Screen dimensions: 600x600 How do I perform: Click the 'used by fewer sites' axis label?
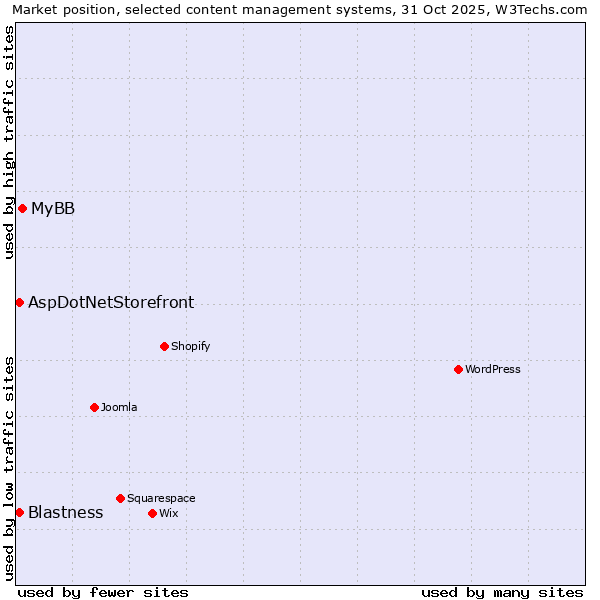pyautogui.click(x=103, y=592)
